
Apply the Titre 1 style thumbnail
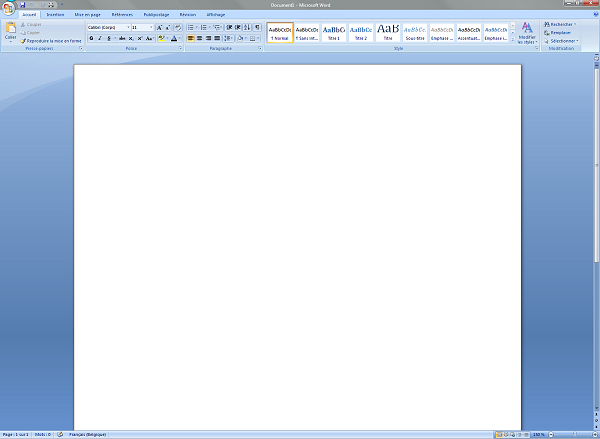[333, 32]
